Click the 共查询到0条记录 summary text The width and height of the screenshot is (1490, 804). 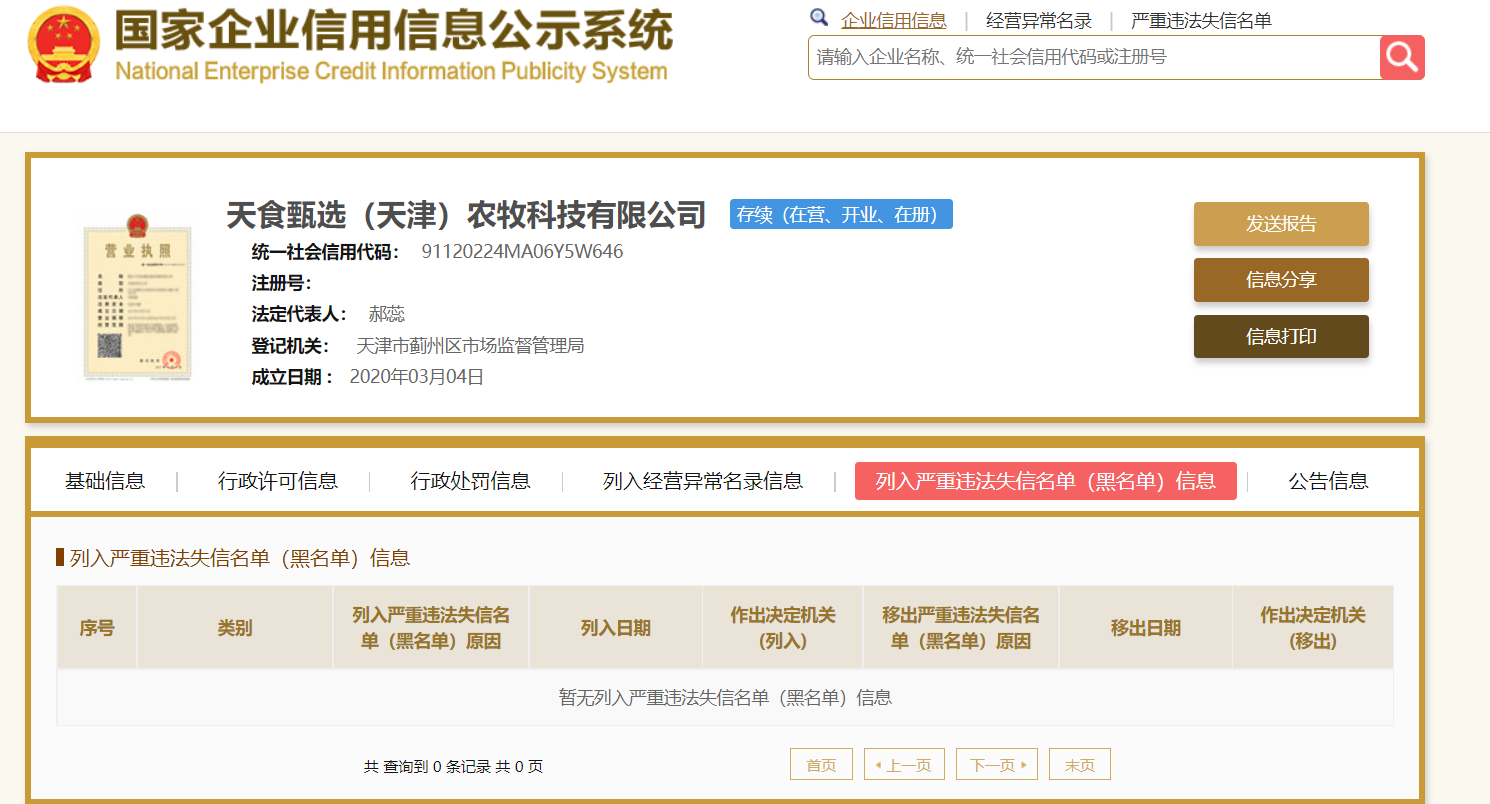(454, 767)
